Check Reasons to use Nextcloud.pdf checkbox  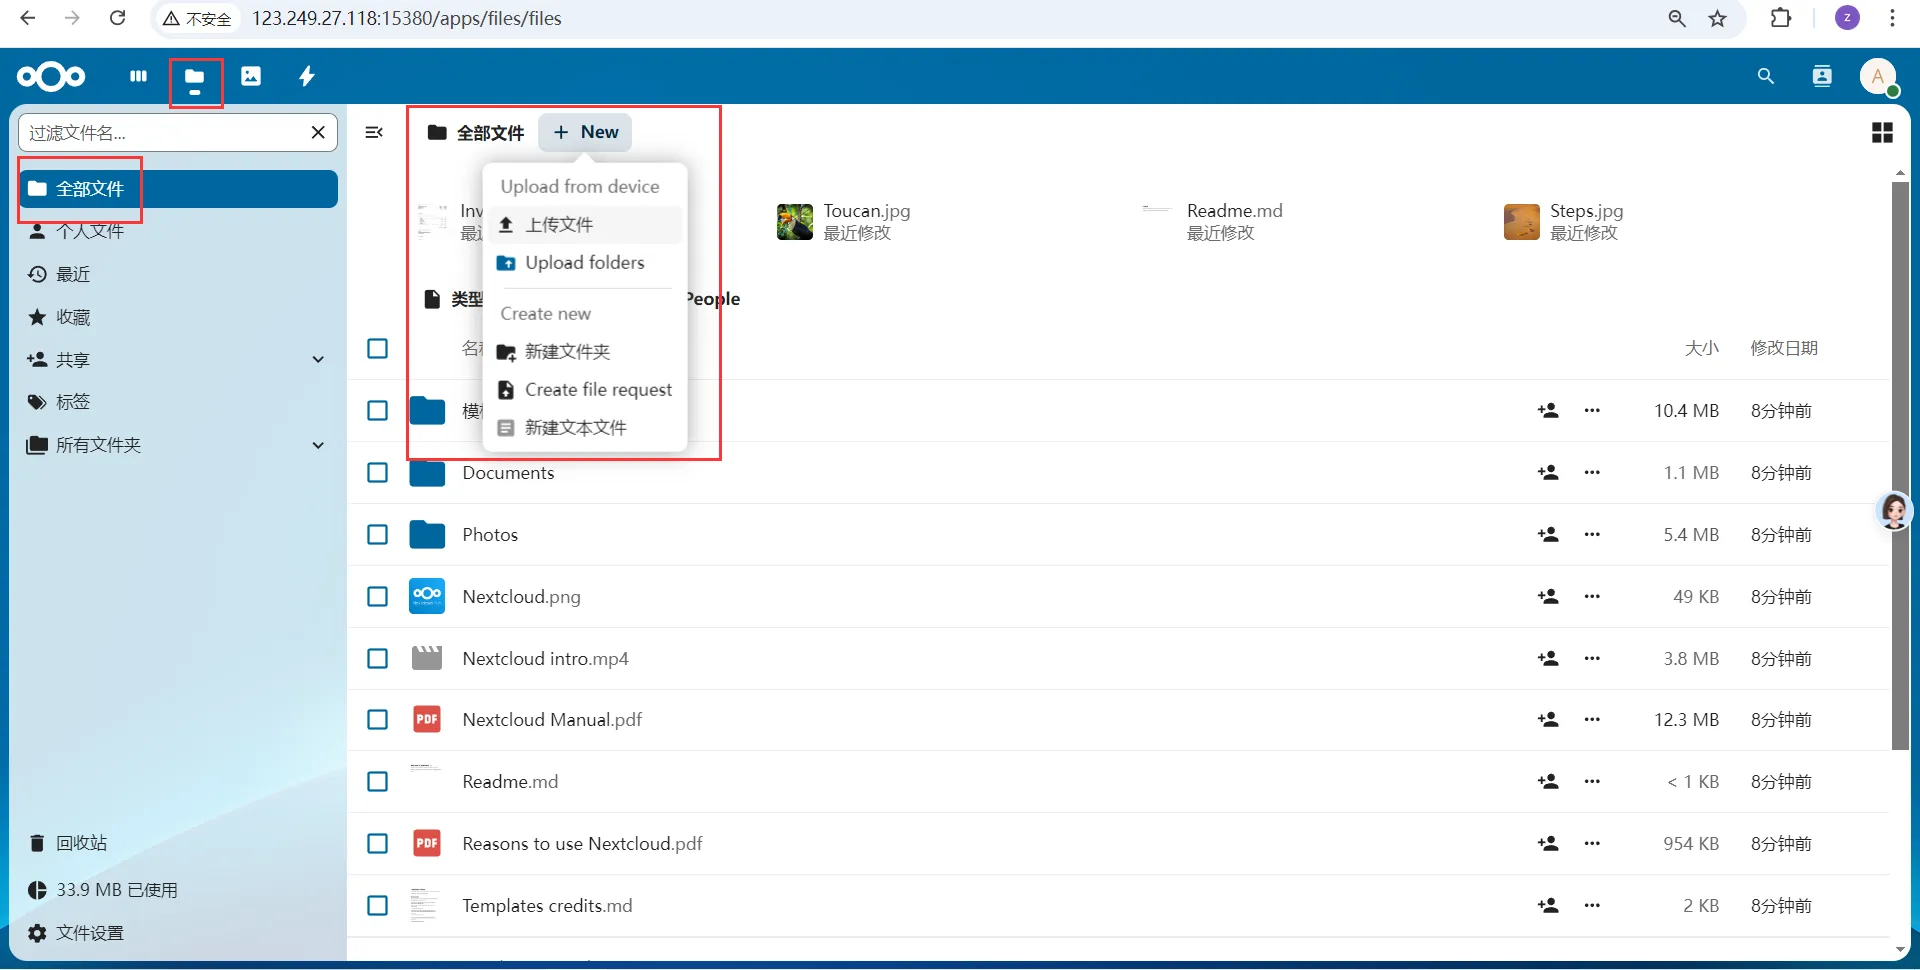pyautogui.click(x=378, y=844)
